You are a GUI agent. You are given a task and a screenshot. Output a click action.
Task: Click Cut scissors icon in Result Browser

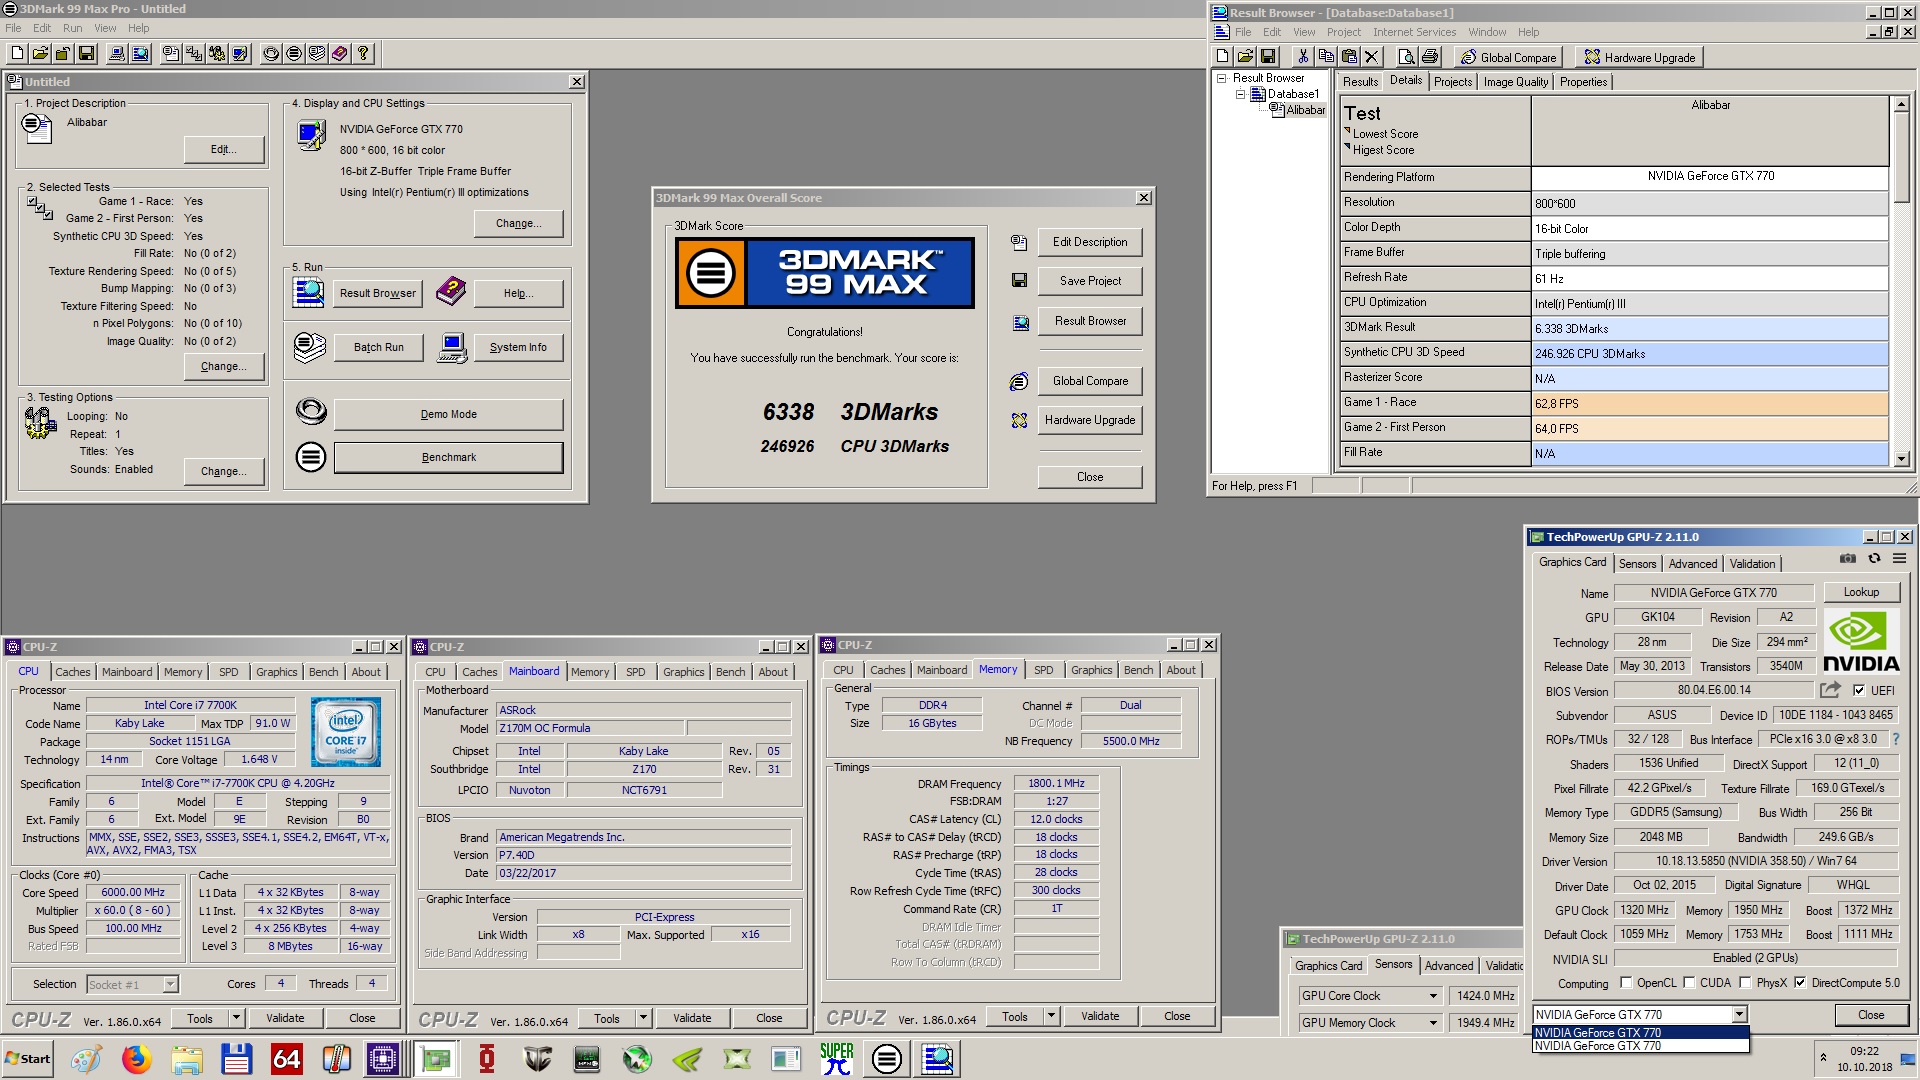[x=1303, y=56]
